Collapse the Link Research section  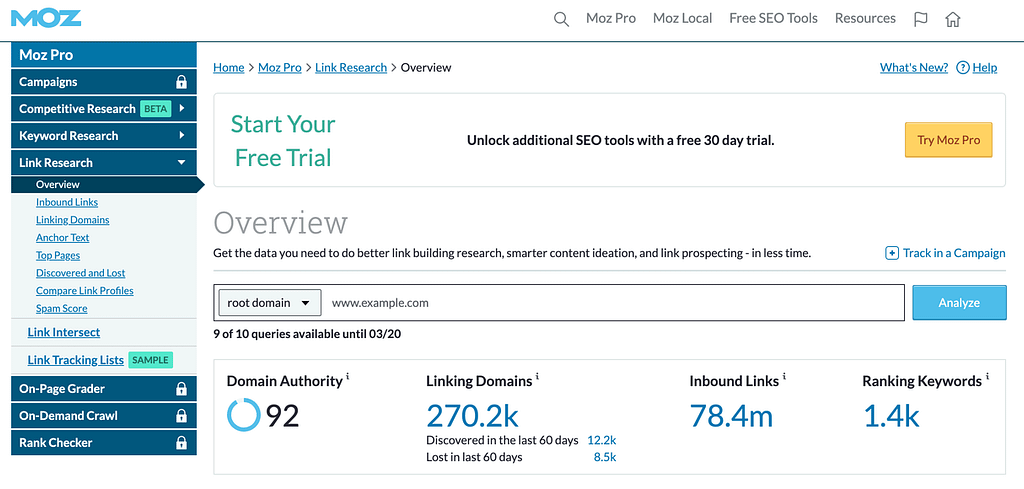182,163
